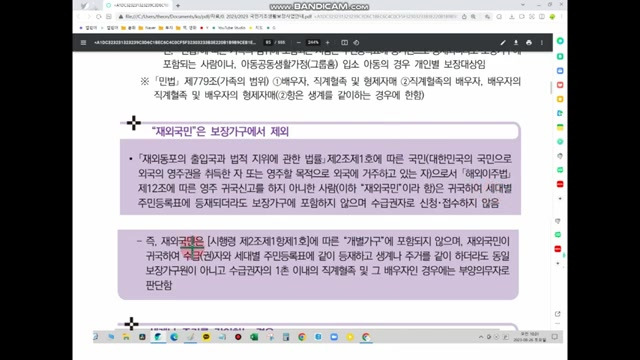
Task: Open the Naver bookmark folder
Action: pos(147,28)
